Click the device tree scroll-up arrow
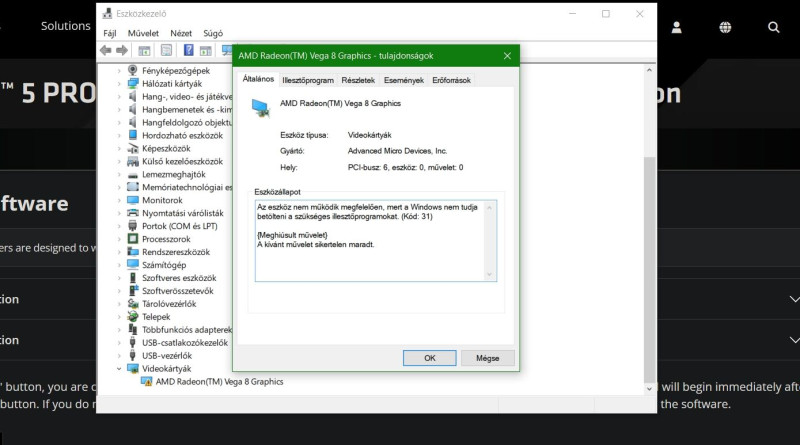Viewport: 800px width, 445px height. (649, 70)
